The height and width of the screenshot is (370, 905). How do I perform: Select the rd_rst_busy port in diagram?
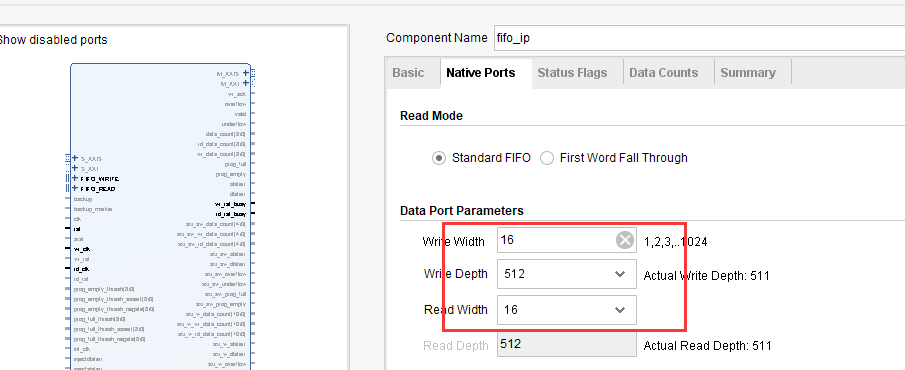231,214
